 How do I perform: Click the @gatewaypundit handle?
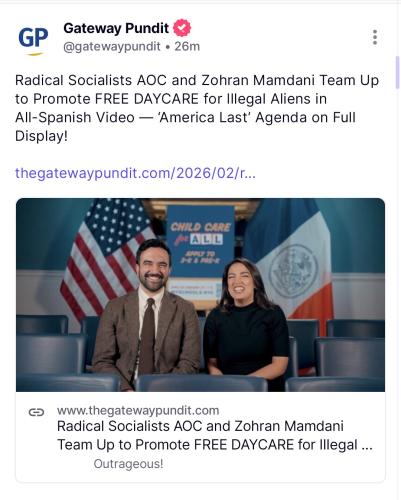pyautogui.click(x=112, y=47)
